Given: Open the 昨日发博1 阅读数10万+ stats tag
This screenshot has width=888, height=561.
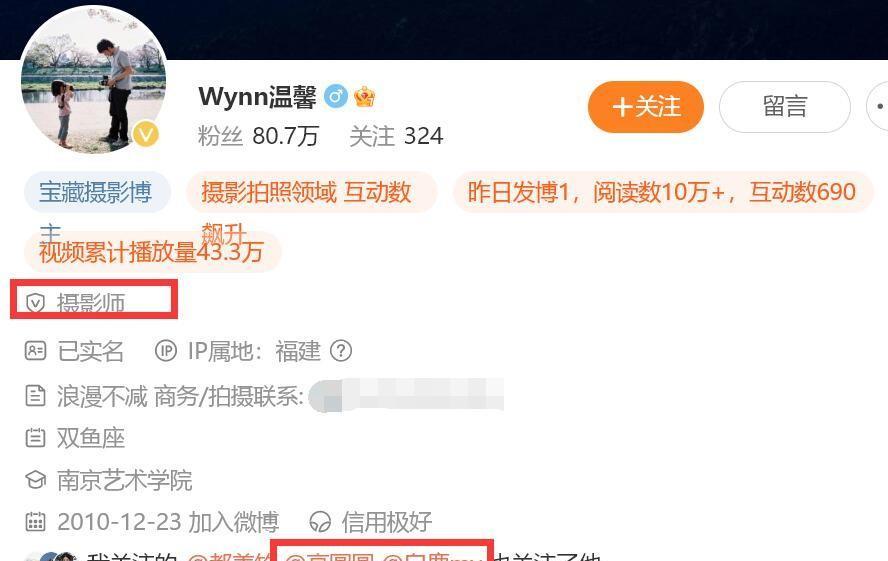Looking at the screenshot, I should [663, 192].
